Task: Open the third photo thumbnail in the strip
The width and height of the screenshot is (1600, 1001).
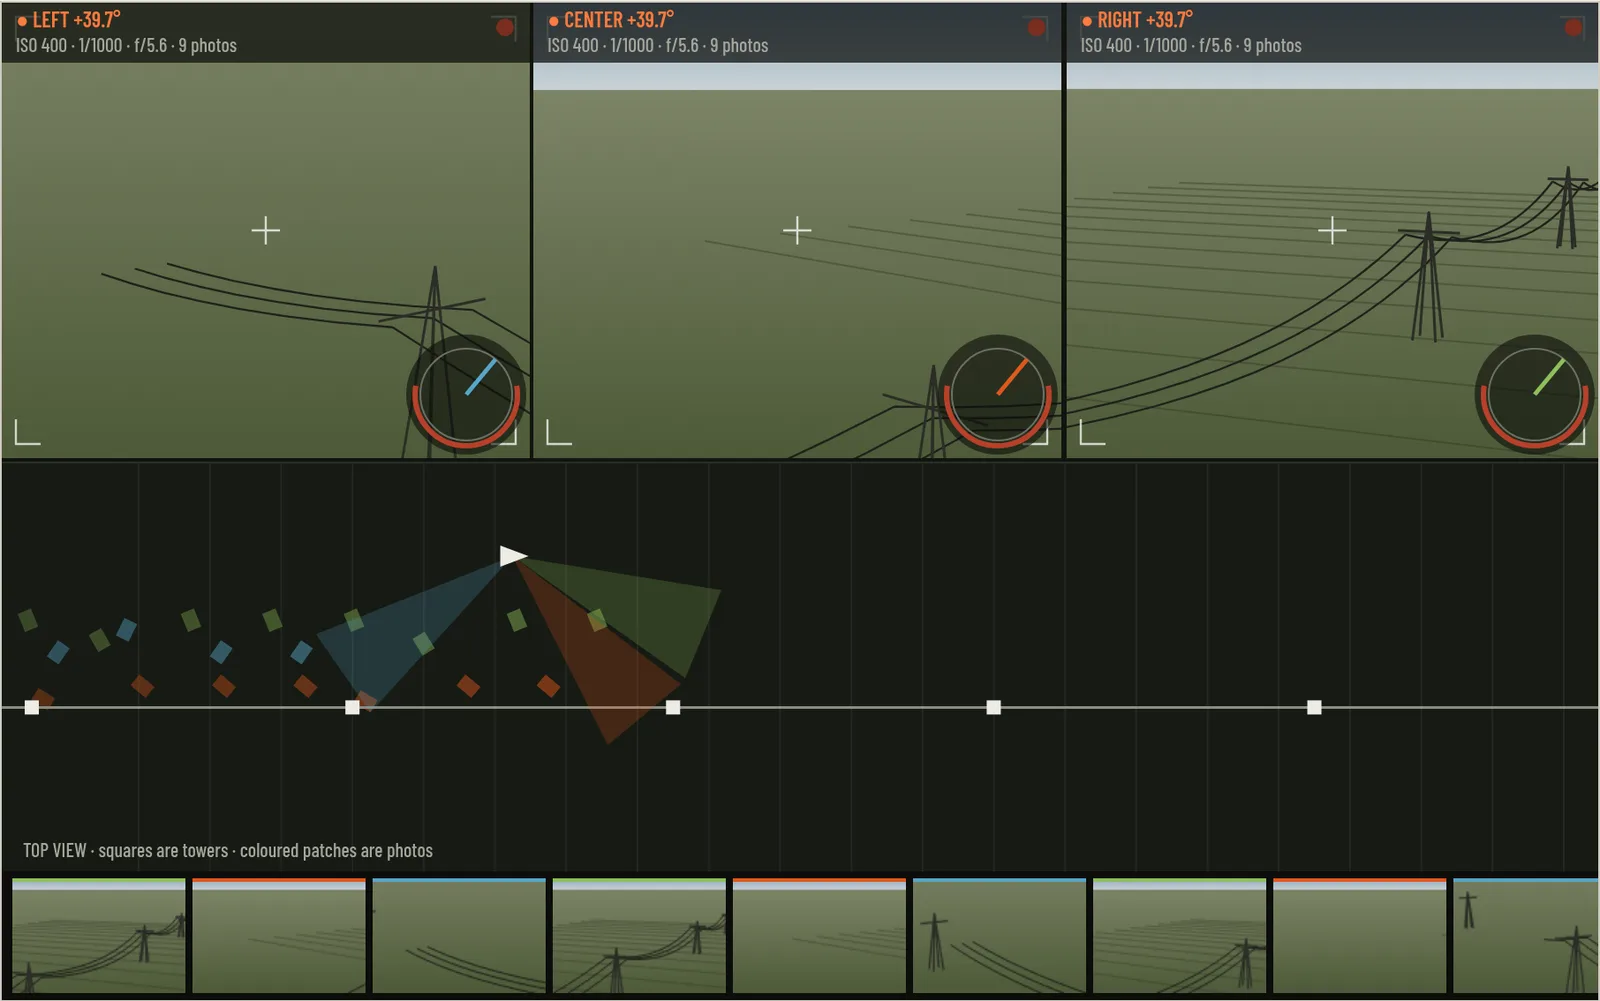Action: [x=459, y=936]
